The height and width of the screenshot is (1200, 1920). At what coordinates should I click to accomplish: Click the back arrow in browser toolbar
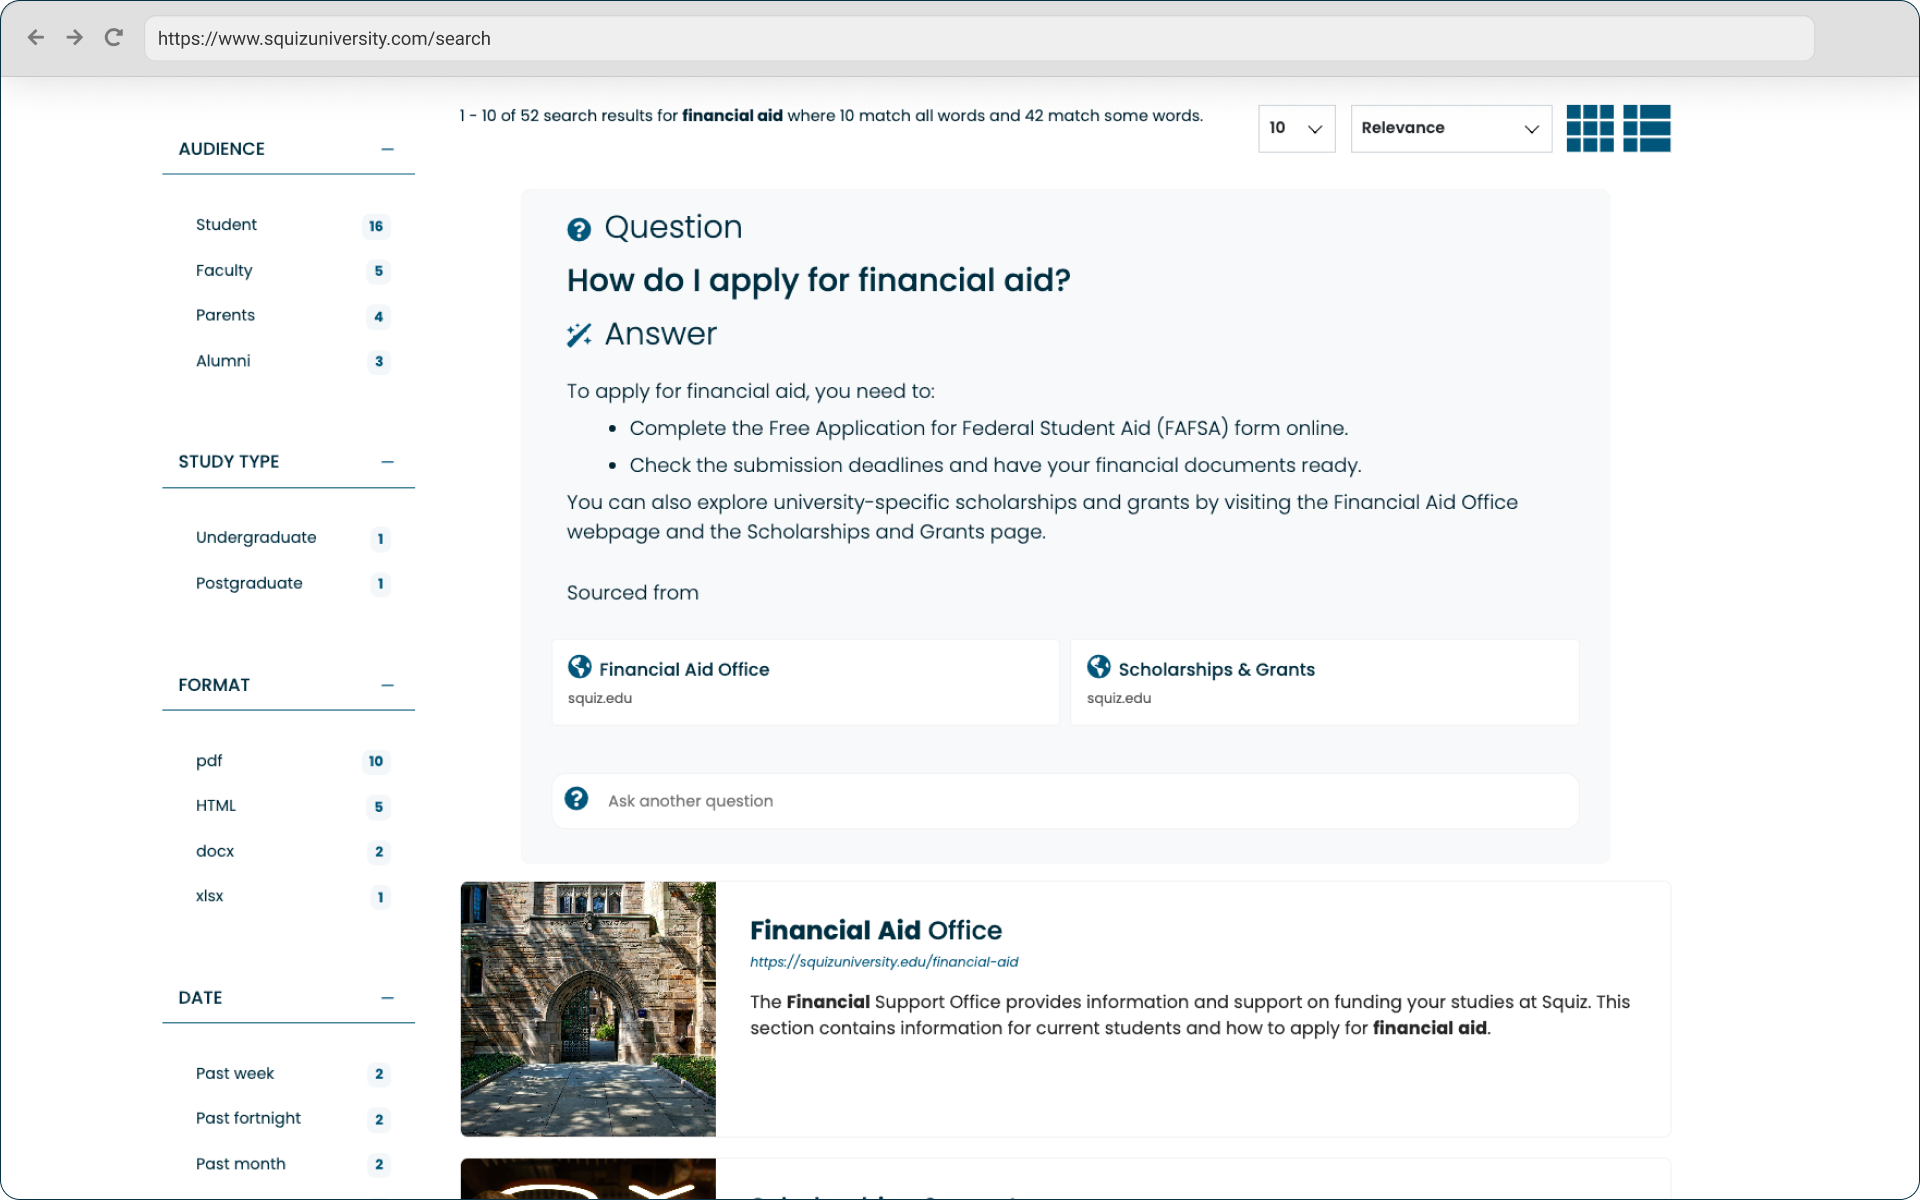[x=35, y=37]
